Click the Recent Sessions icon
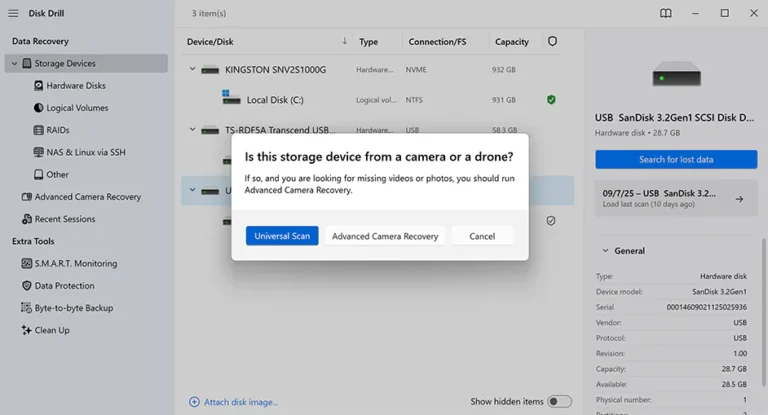 (26, 219)
